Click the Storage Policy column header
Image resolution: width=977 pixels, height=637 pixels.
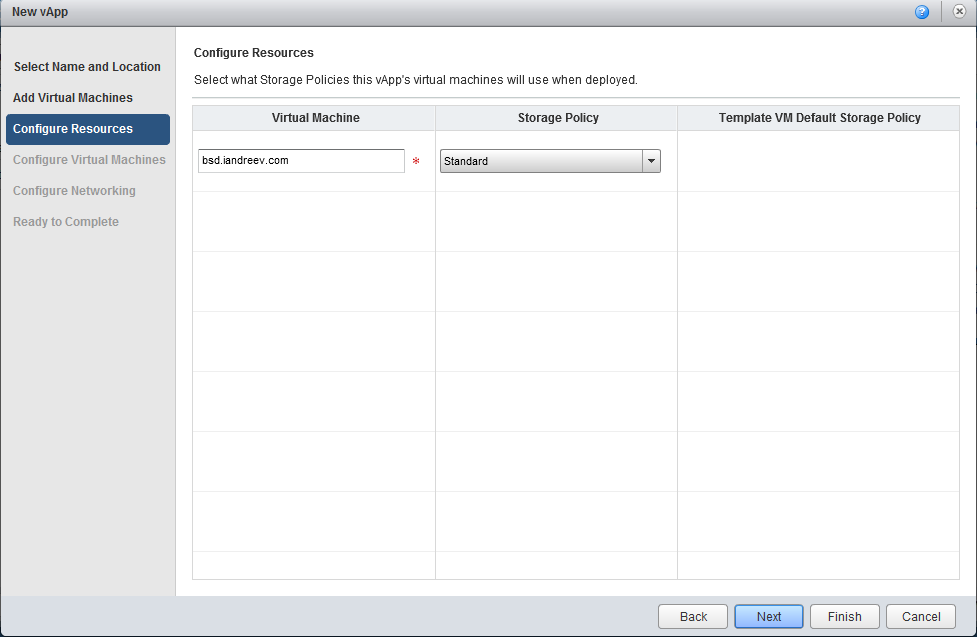coord(556,118)
